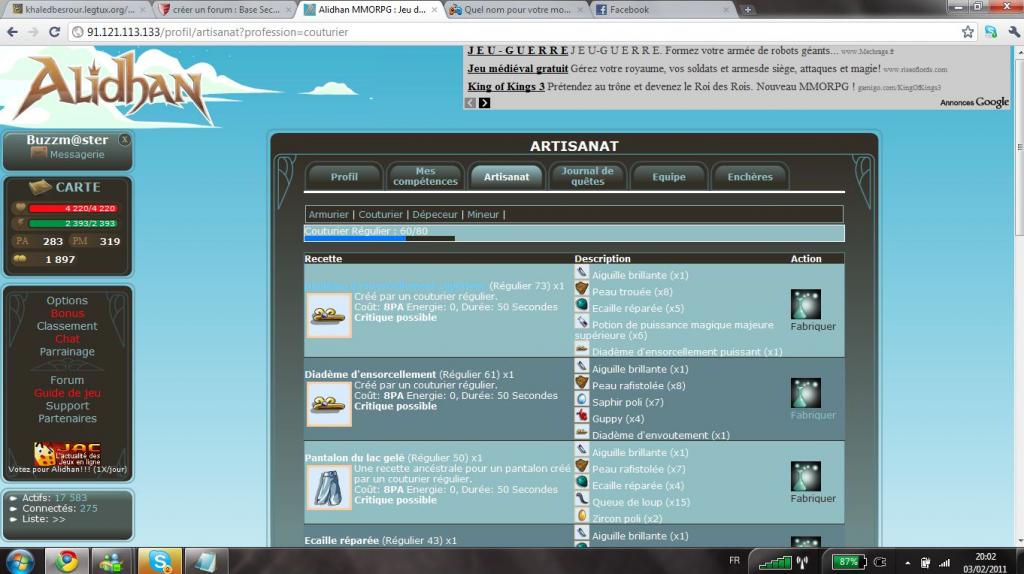The height and width of the screenshot is (574, 1024).
Task: Expand the connected players Liste >>
Action: [44, 519]
